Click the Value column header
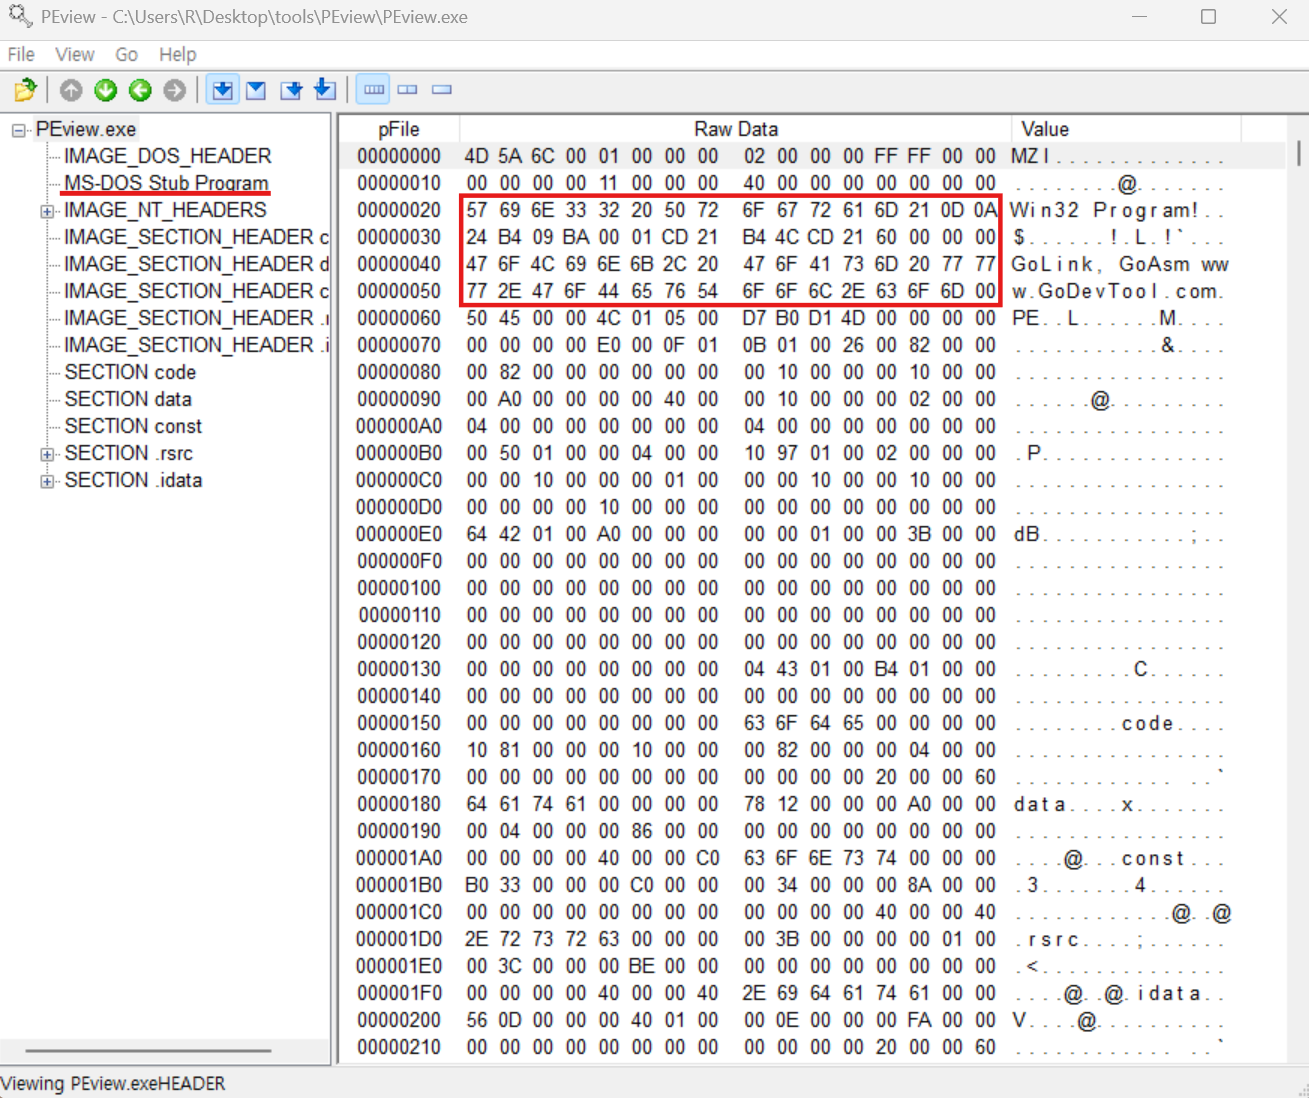The width and height of the screenshot is (1309, 1098). click(1127, 129)
